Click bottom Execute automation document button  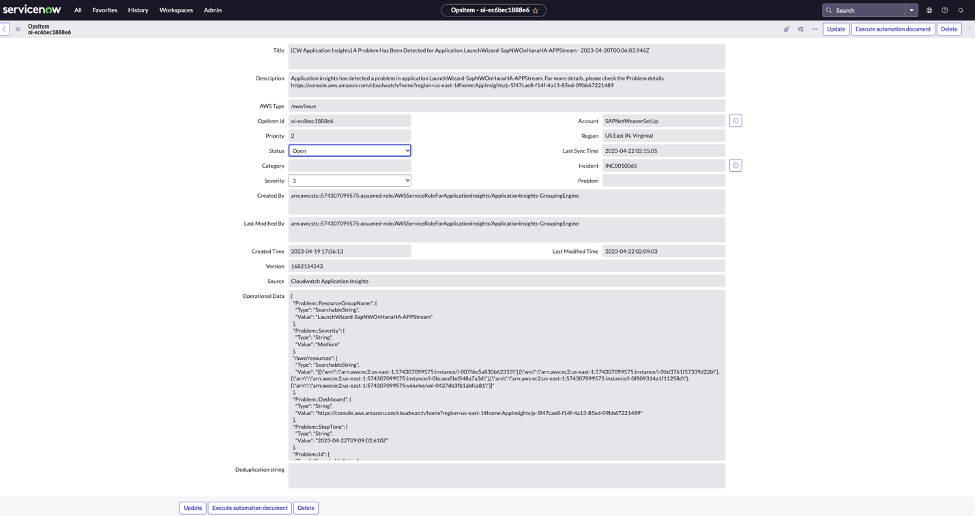250,508
